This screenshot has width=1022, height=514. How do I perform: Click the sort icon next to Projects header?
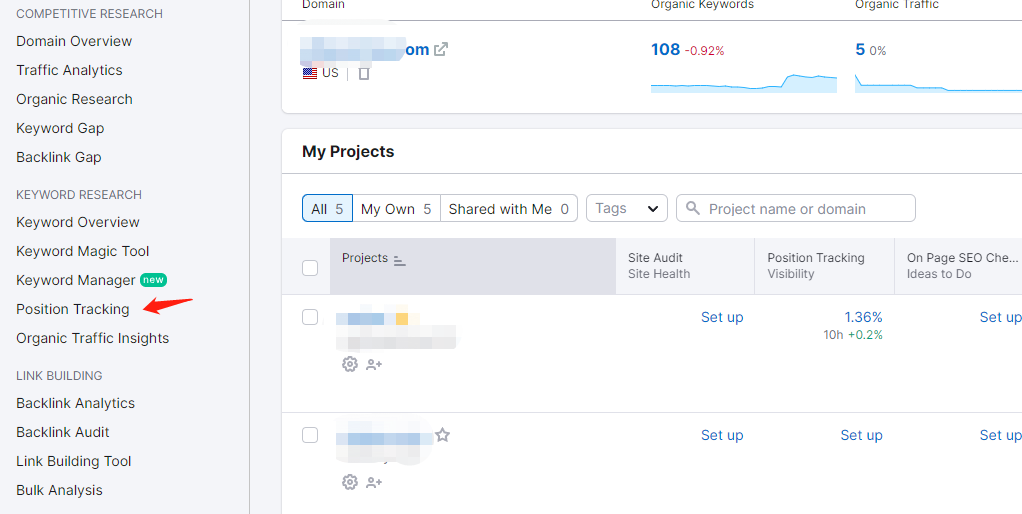(400, 260)
